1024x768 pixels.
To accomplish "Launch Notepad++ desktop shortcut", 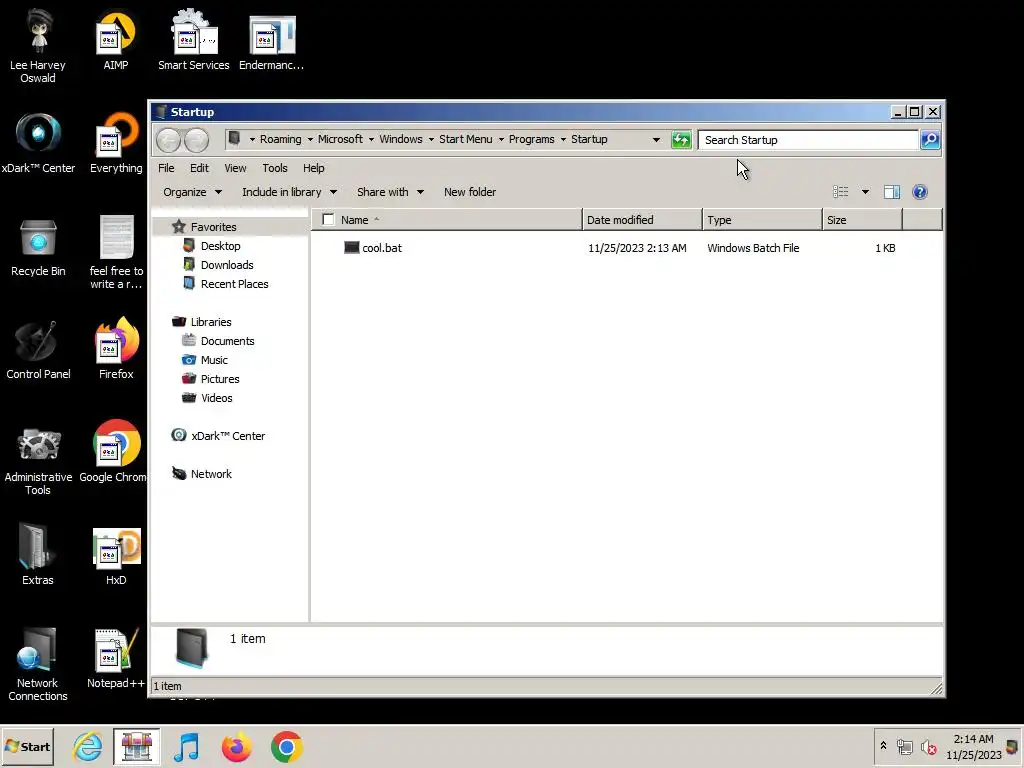I will [116, 658].
